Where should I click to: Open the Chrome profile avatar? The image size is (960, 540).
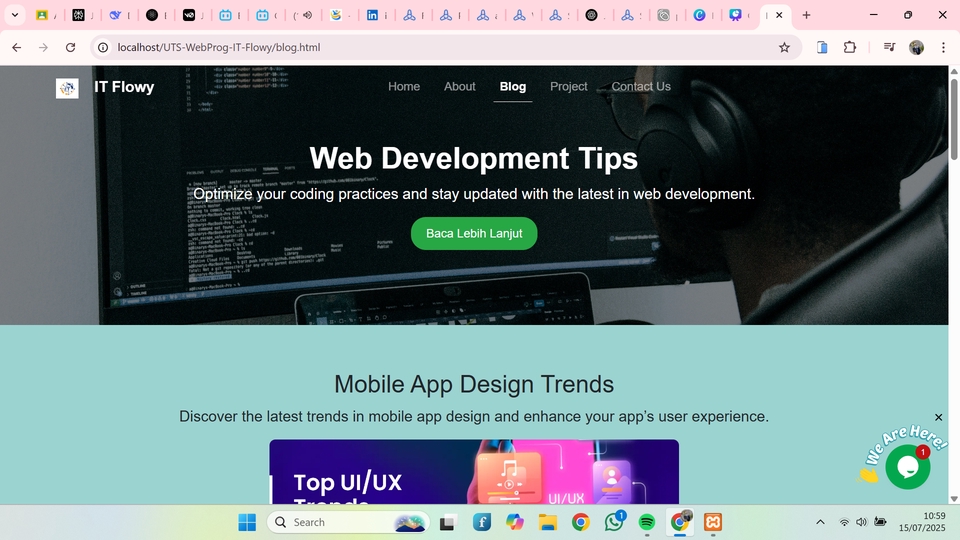(x=917, y=47)
